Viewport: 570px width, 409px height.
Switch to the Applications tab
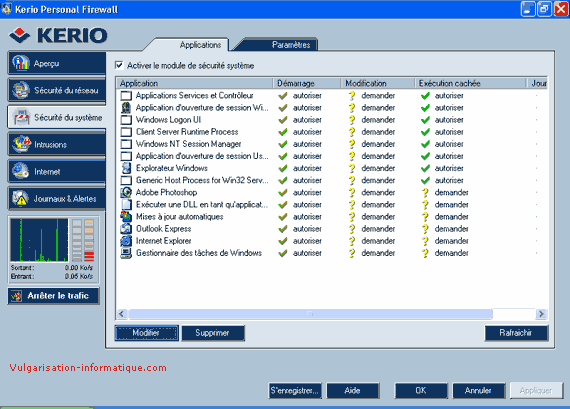tap(200, 45)
